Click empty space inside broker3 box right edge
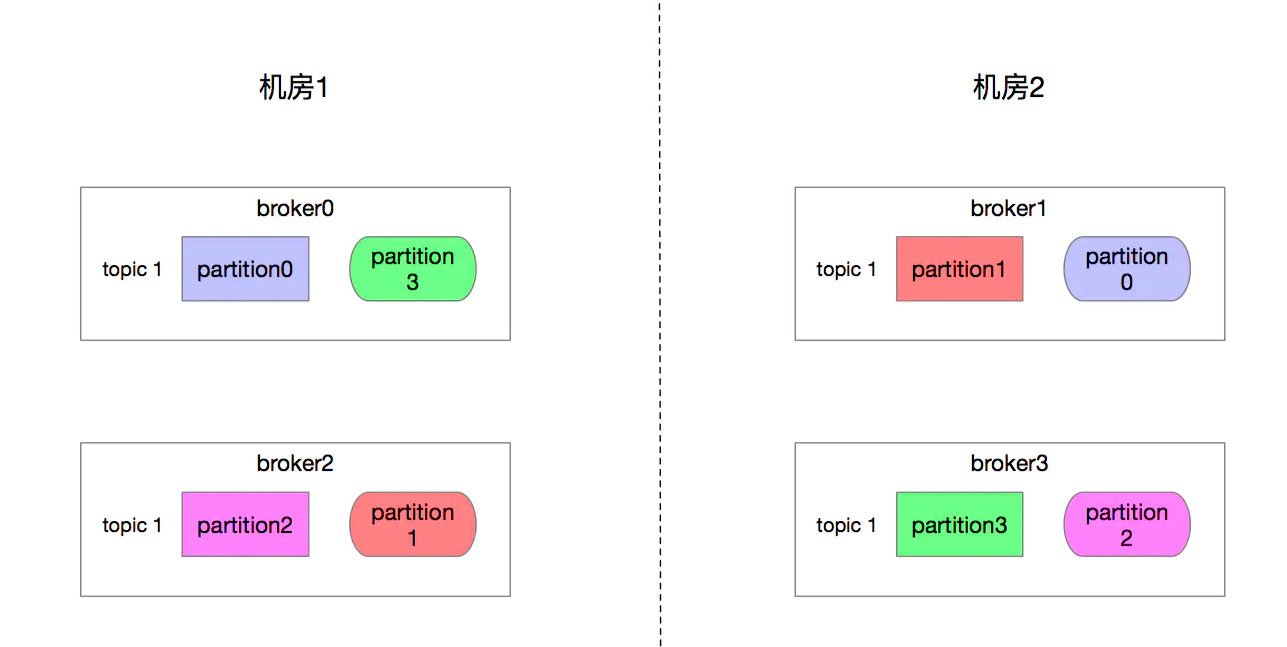 (x=1208, y=524)
